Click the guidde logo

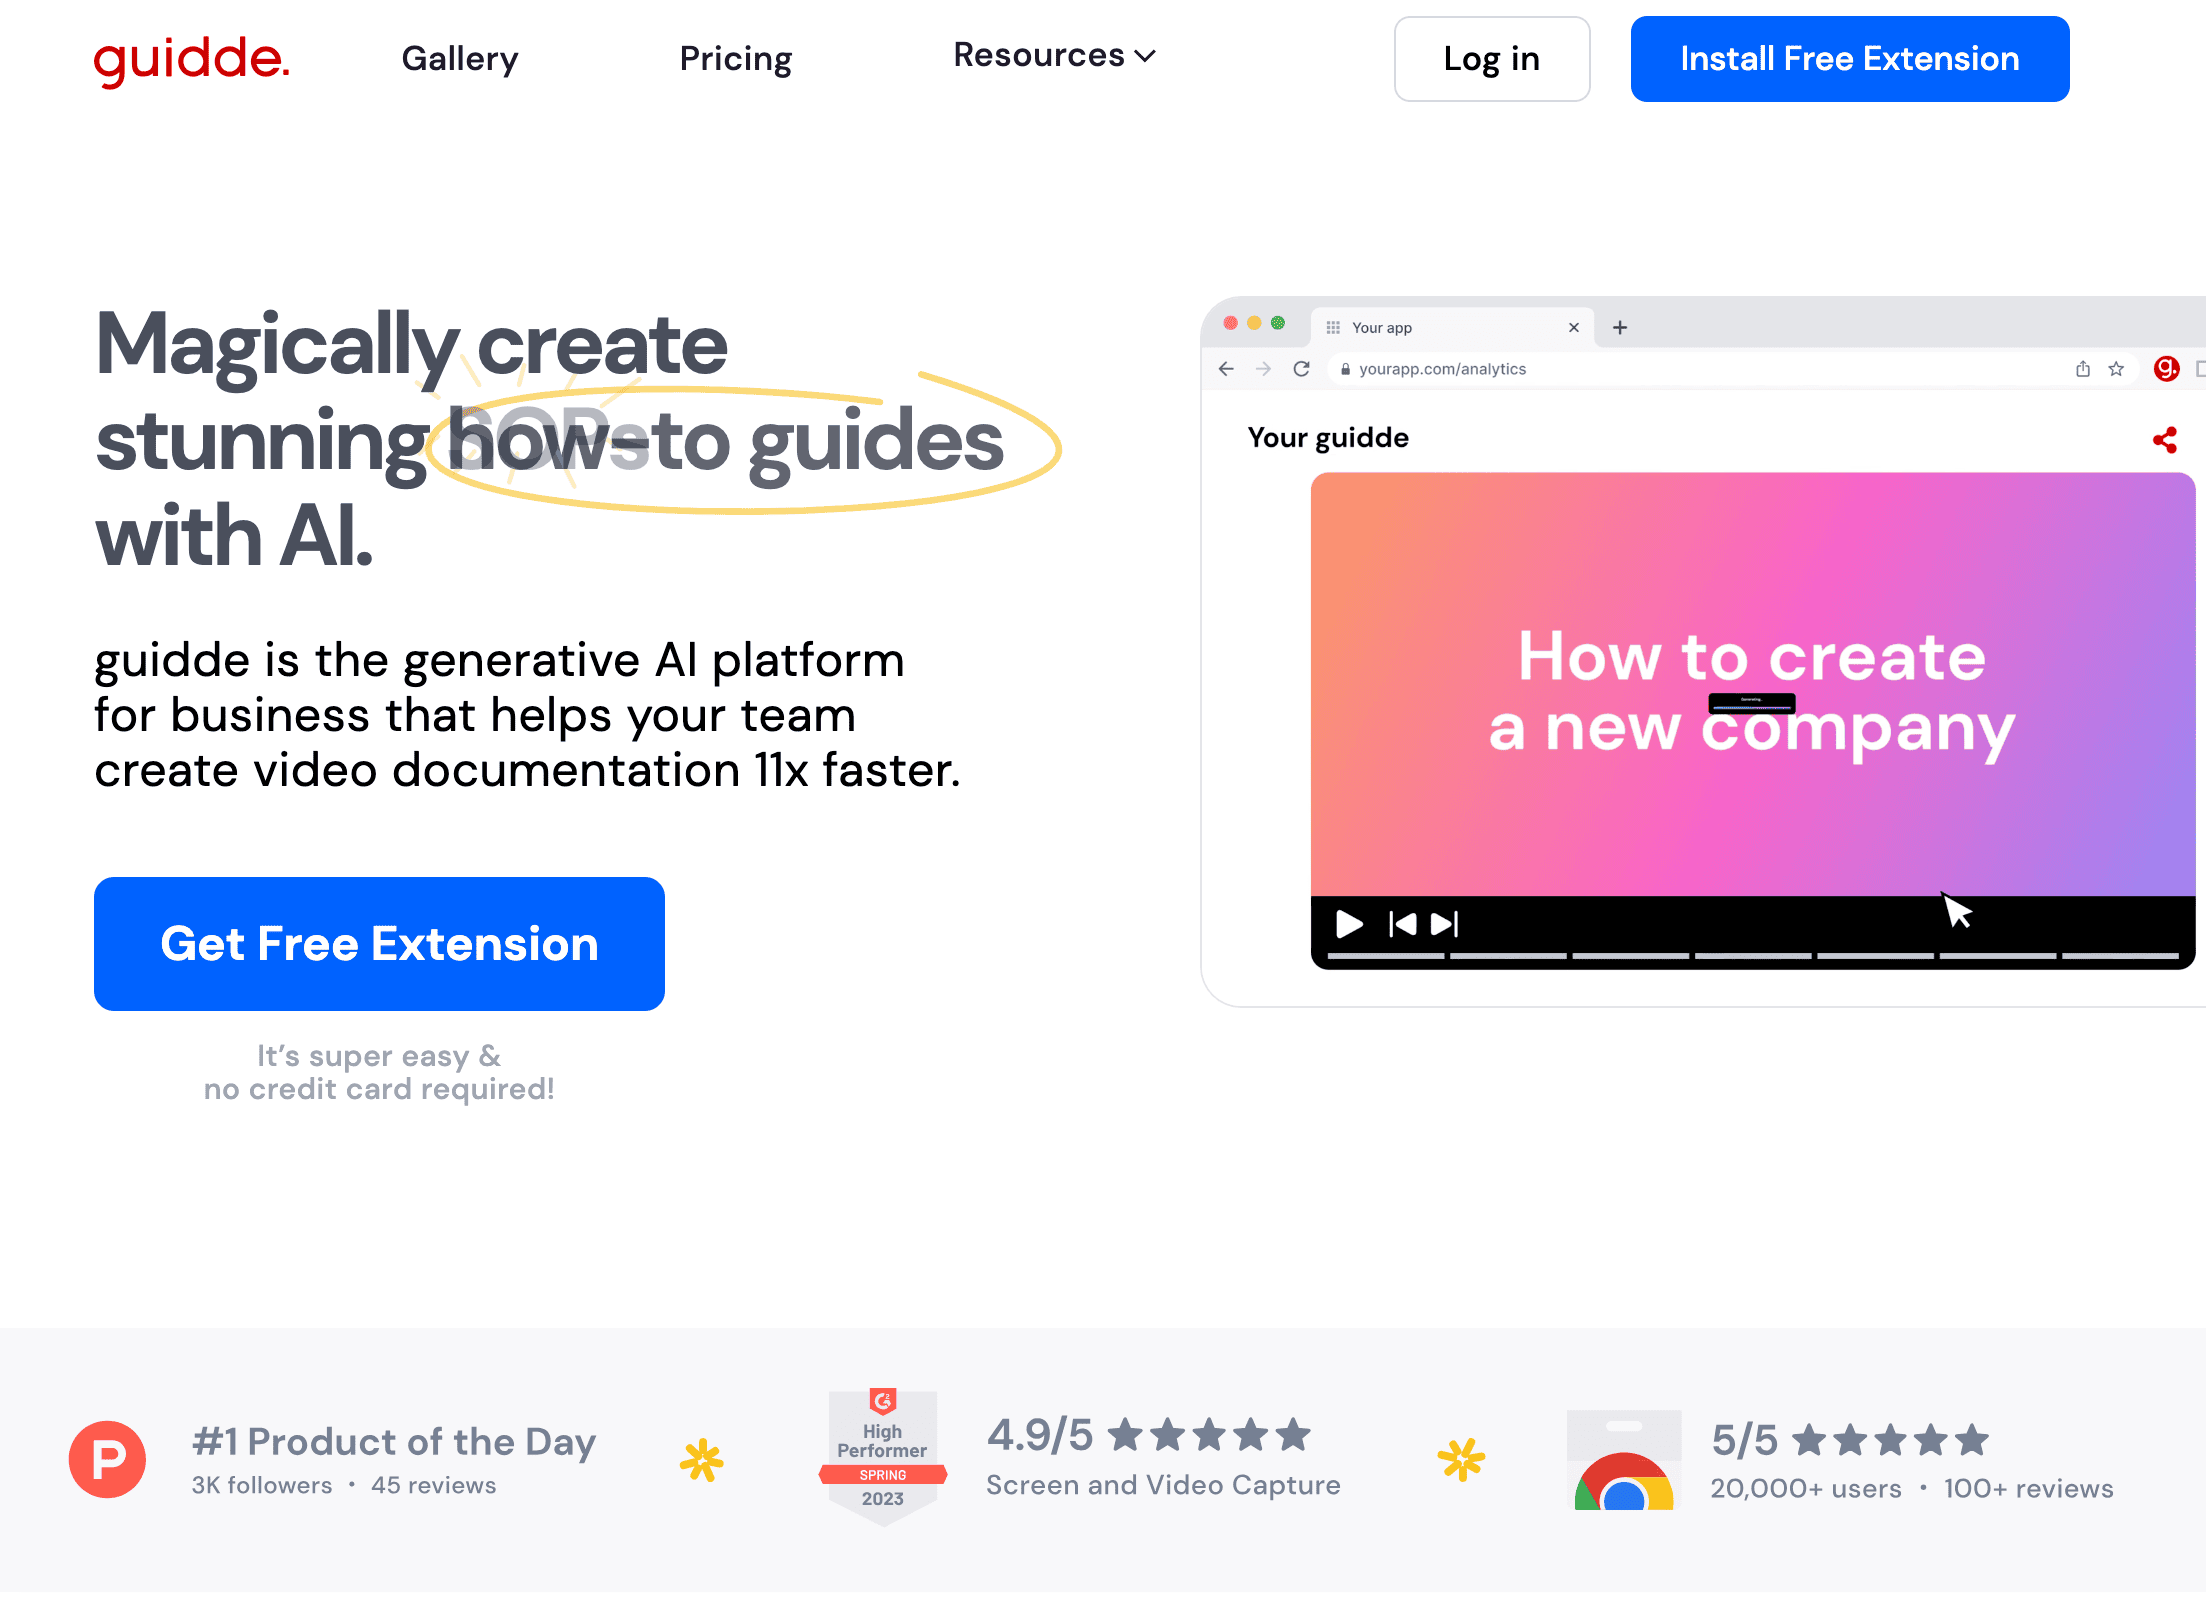click(191, 60)
